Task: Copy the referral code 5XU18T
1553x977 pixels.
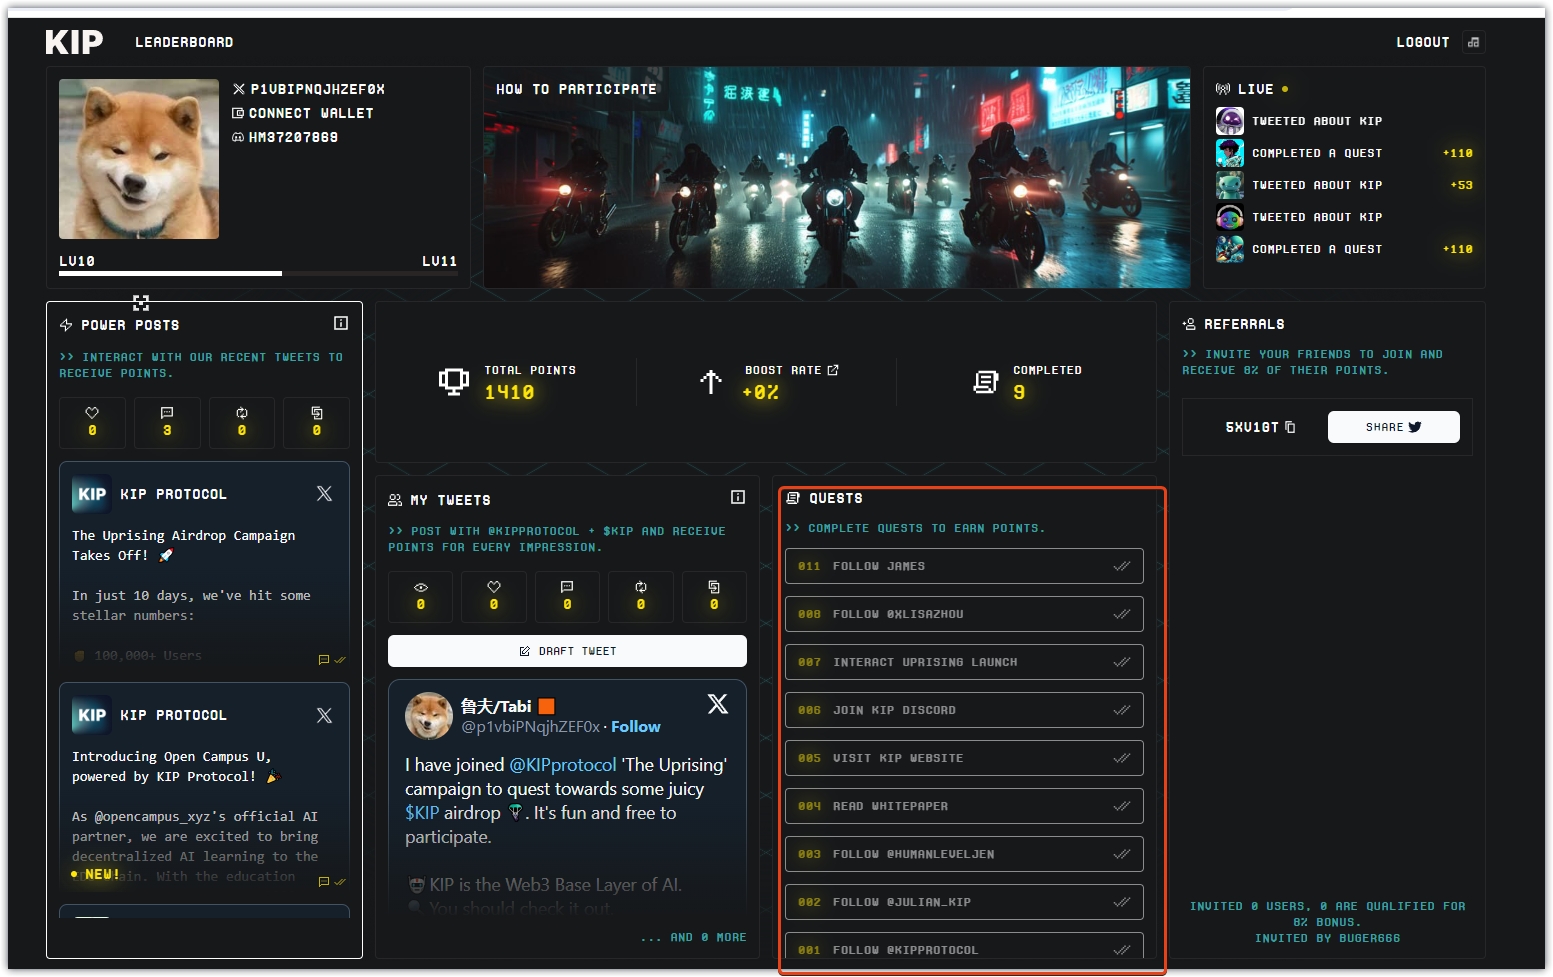Action: pos(1290,427)
